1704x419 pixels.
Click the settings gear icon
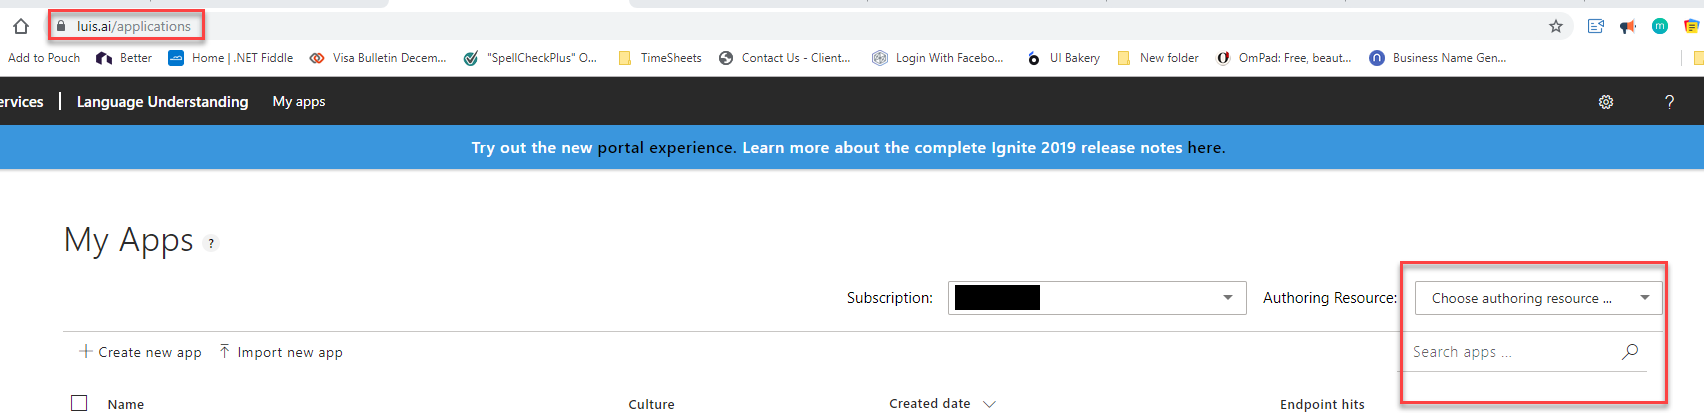[1606, 102]
